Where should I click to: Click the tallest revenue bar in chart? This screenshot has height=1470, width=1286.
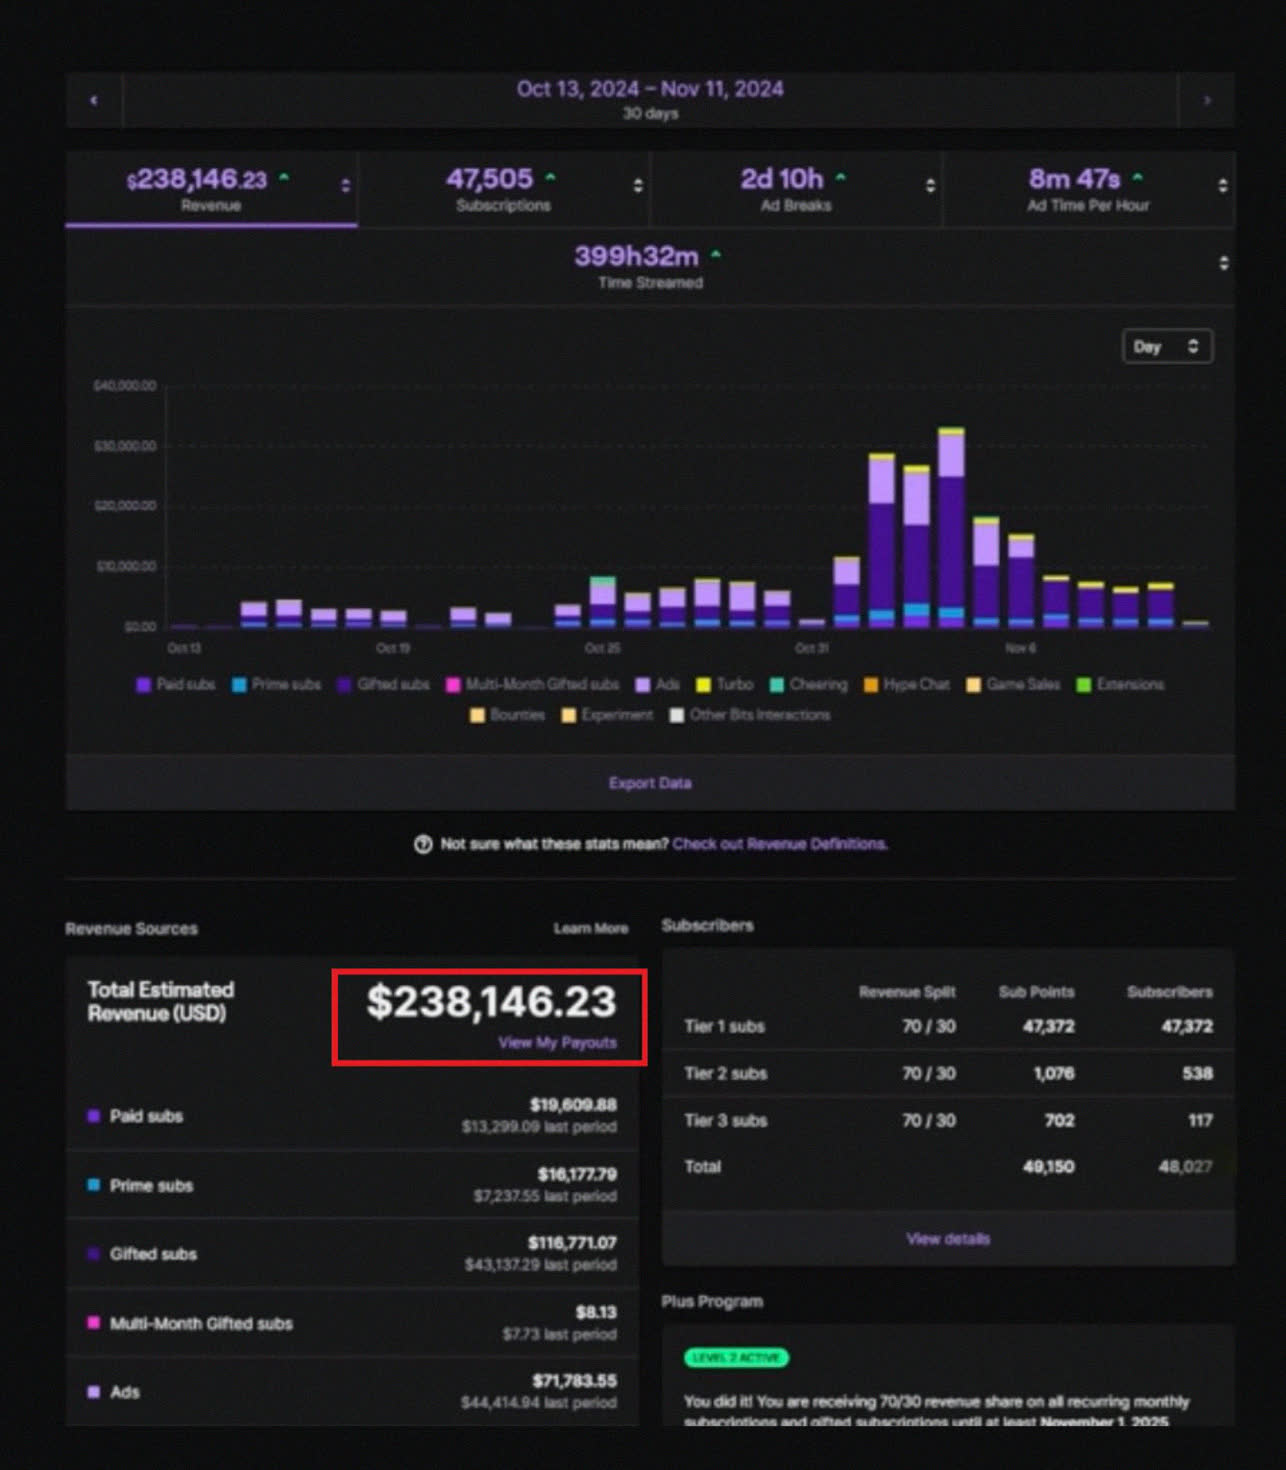(951, 530)
